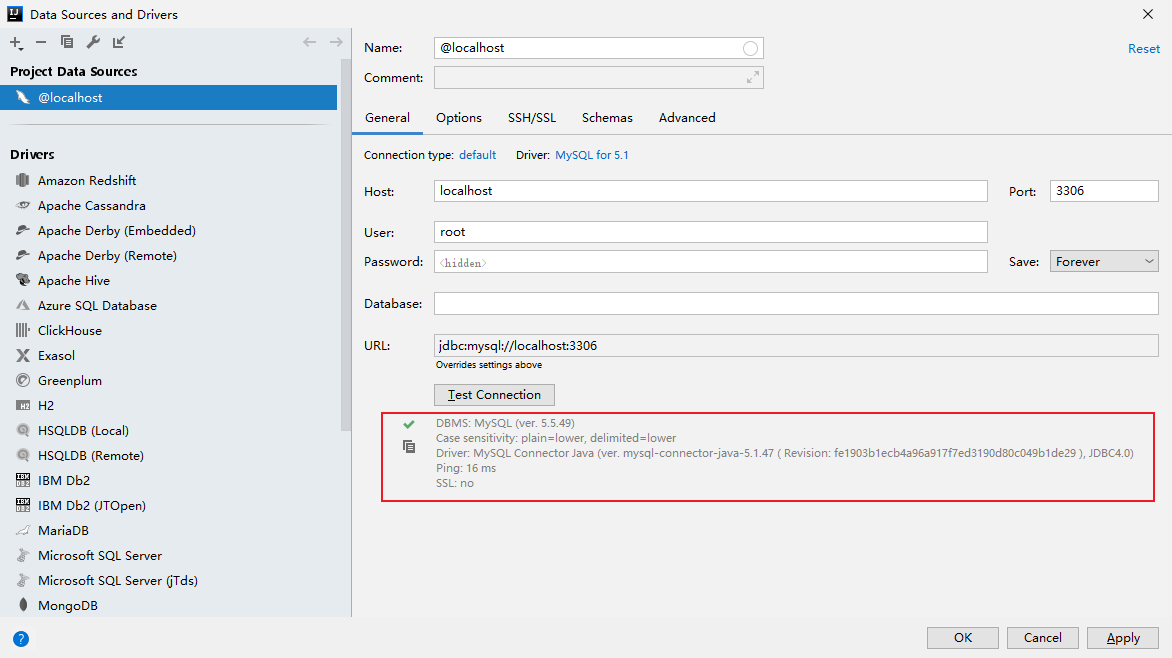Copy the connection test result to clipboard
Viewport: 1172px width, 658px height.
[x=409, y=446]
